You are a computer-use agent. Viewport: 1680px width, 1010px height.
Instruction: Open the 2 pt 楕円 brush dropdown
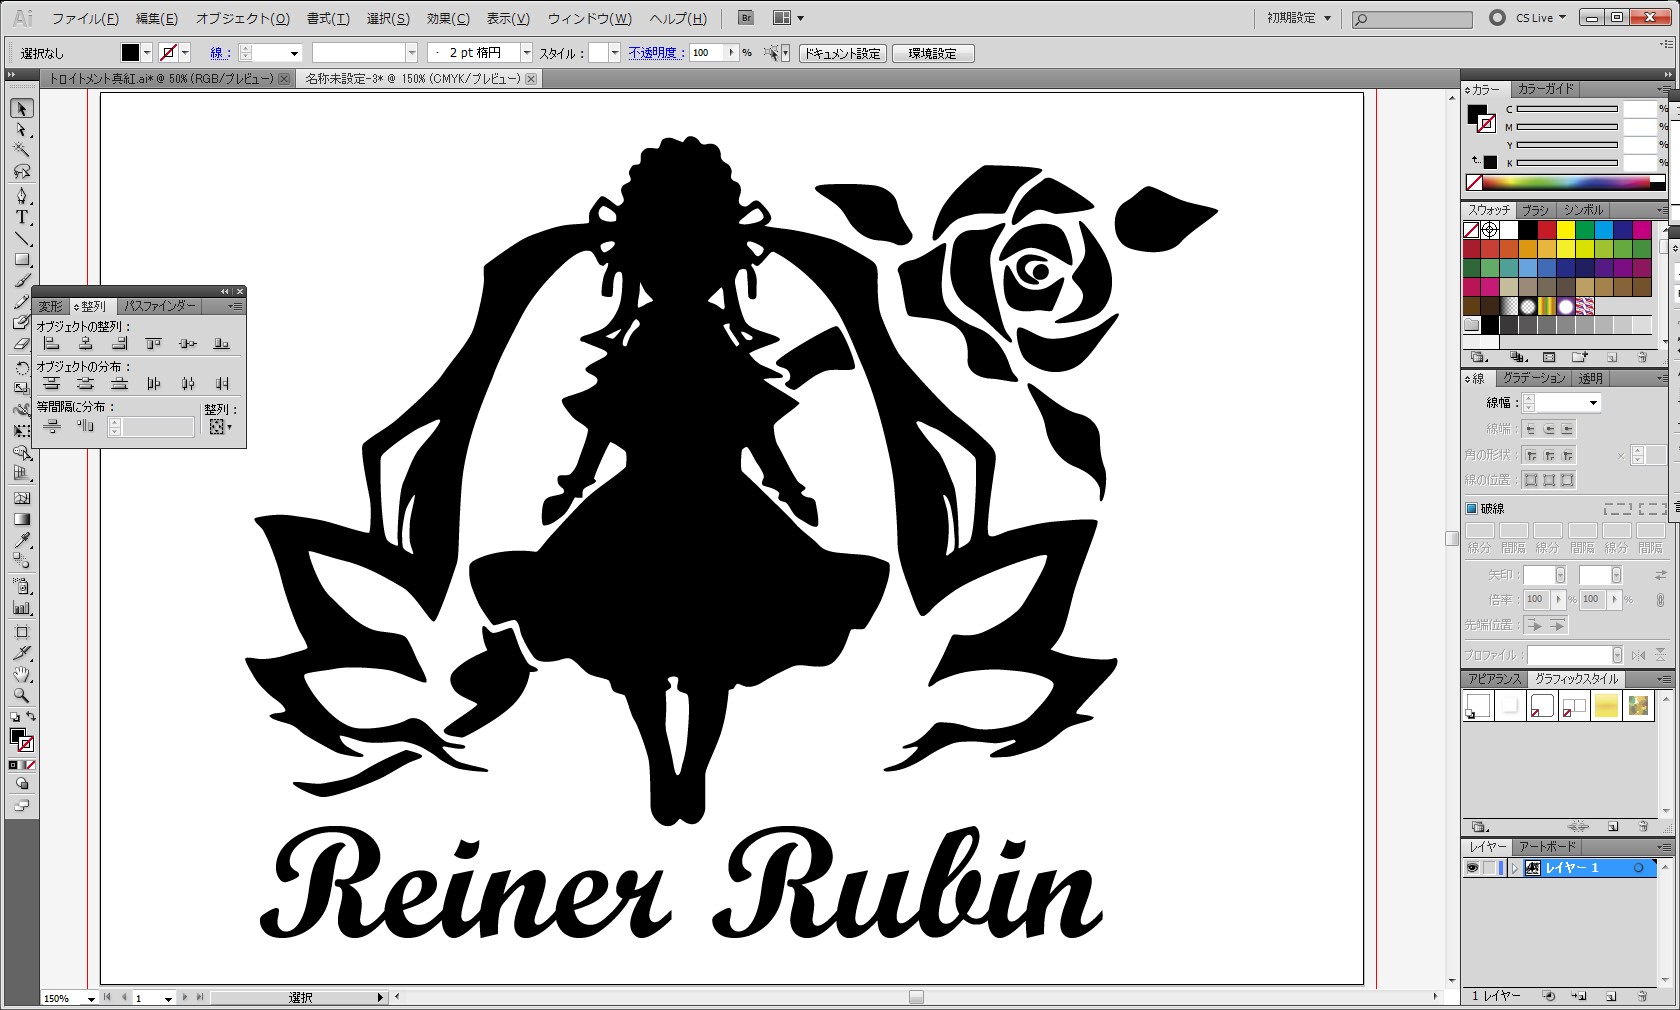click(527, 53)
